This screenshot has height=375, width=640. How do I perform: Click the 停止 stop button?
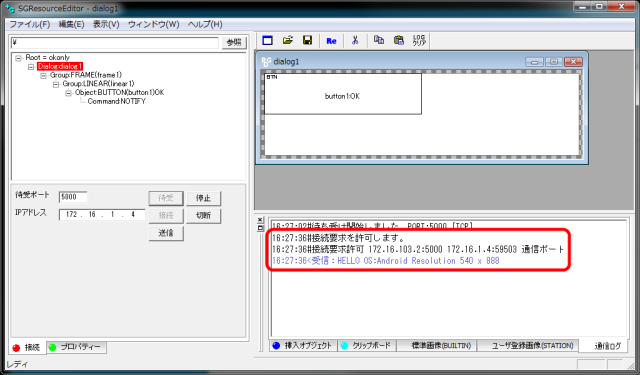click(x=203, y=198)
